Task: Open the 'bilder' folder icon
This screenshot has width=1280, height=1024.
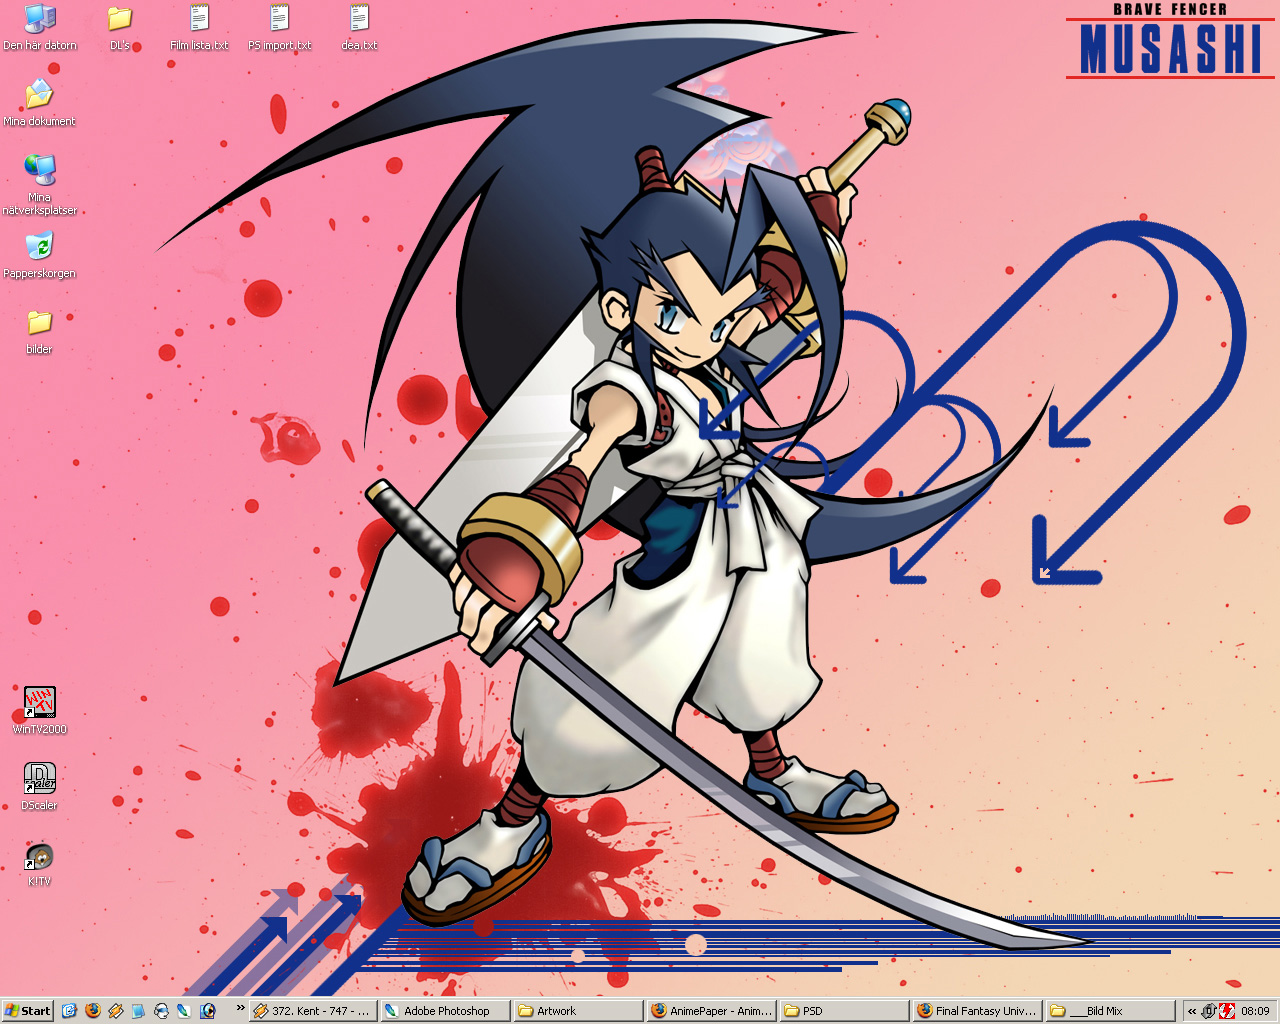Action: pos(39,331)
